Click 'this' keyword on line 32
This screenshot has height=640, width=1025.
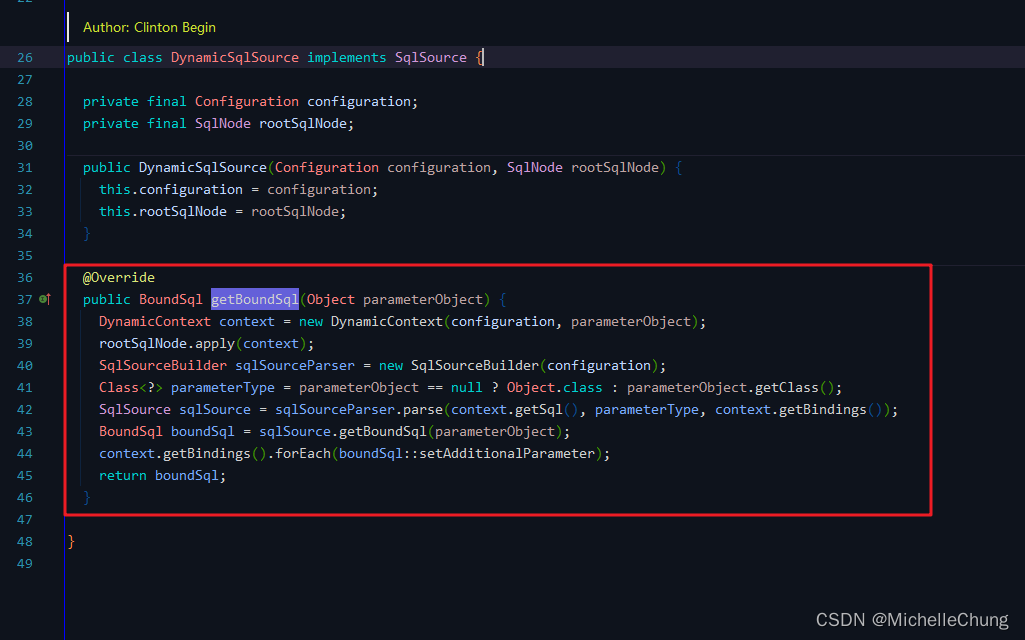(114, 190)
